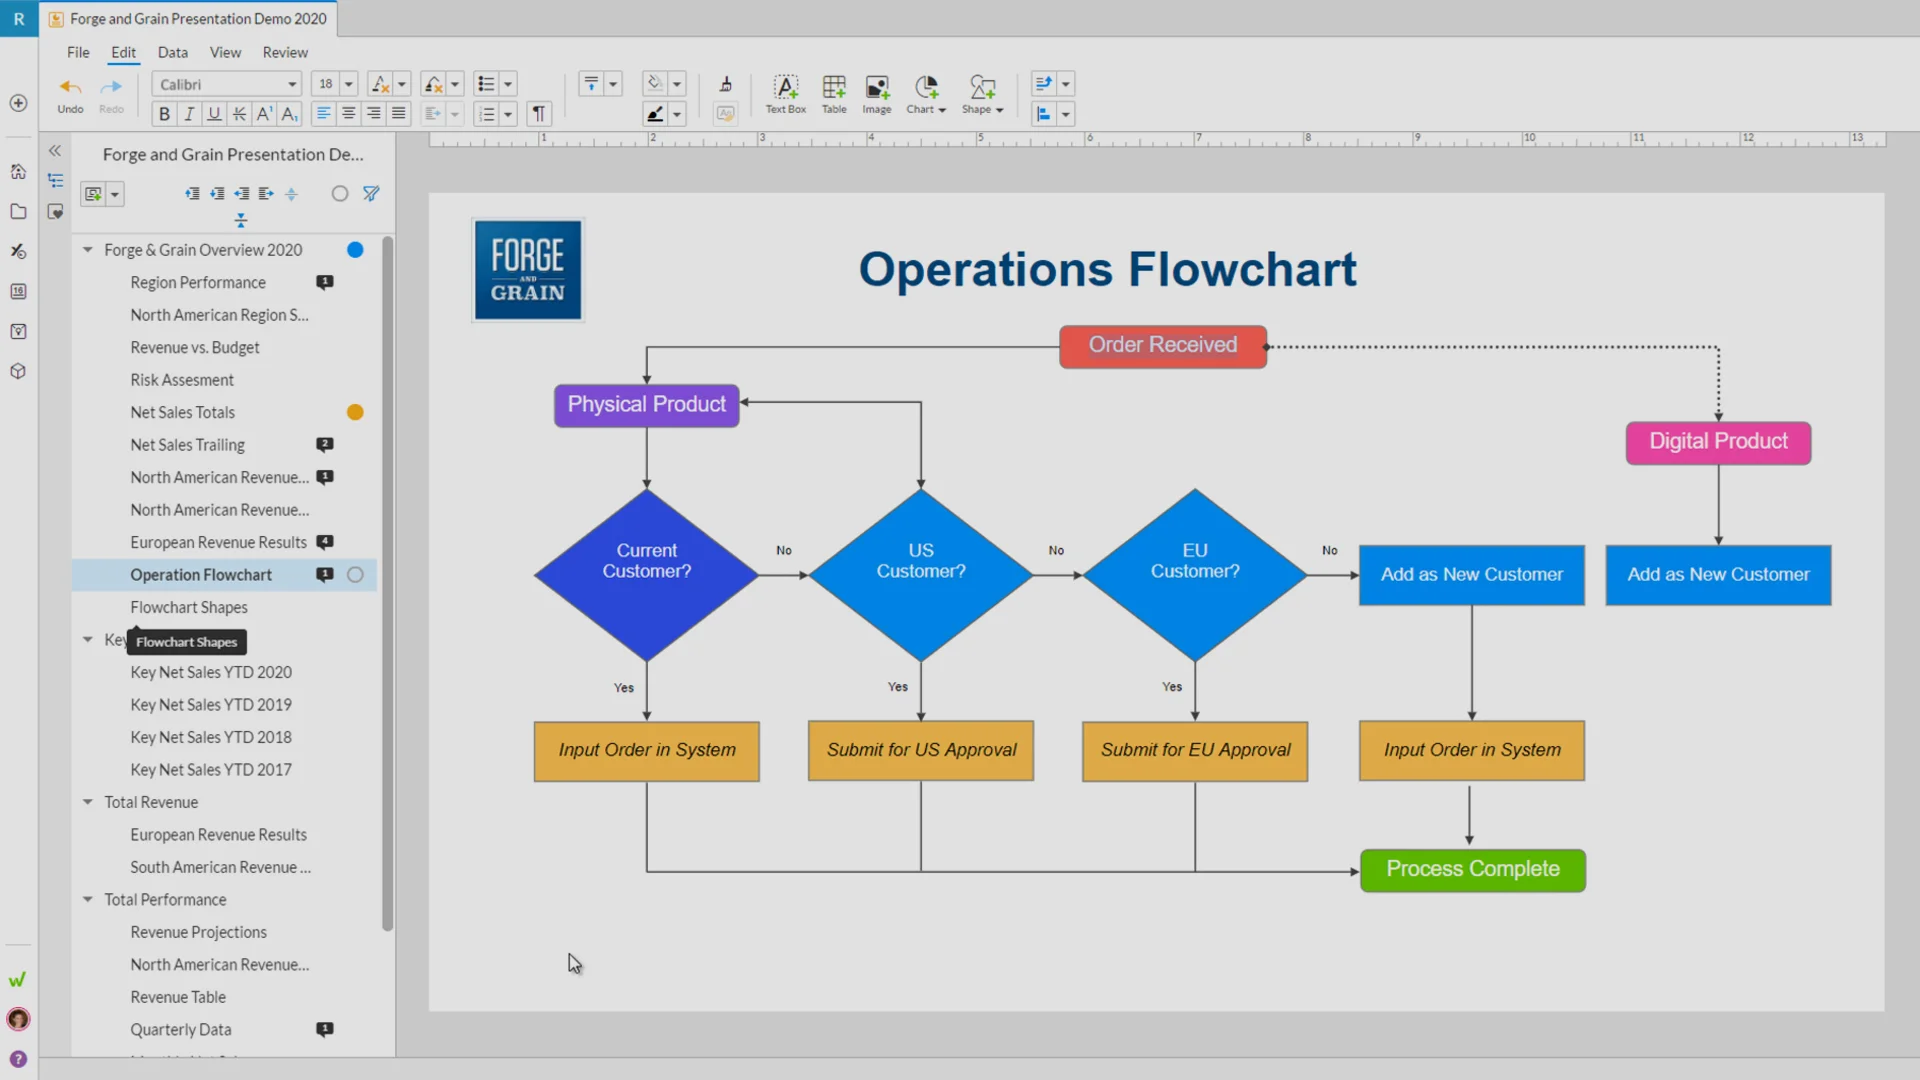Insert a Table into the slide

pos(834,95)
